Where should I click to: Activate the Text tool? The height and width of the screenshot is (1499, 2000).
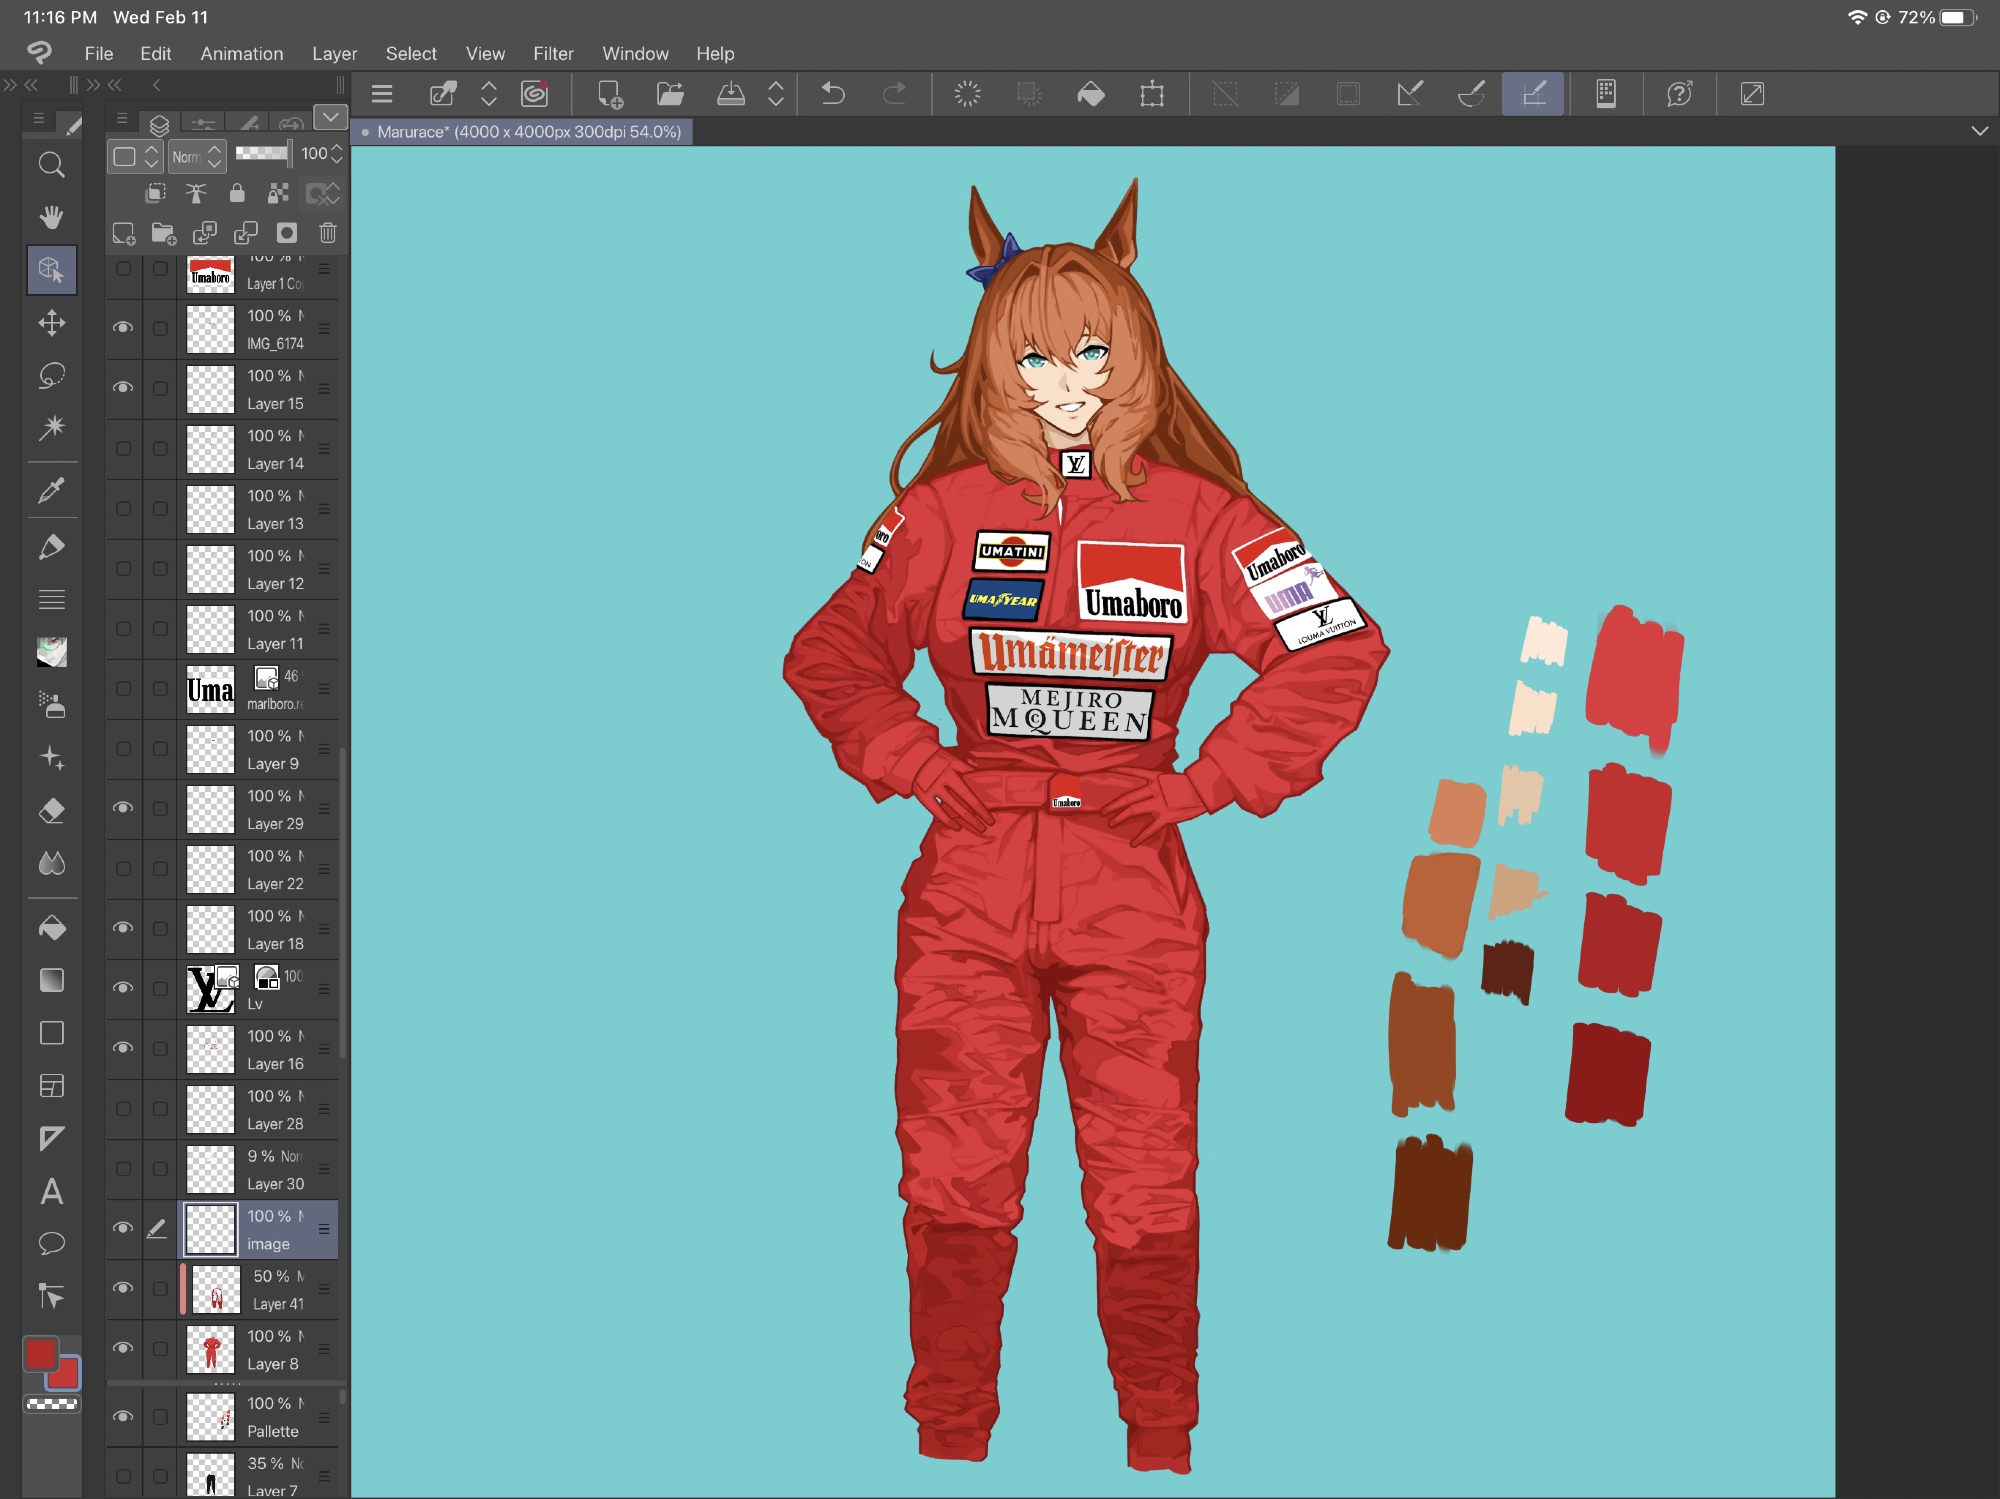(51, 1191)
